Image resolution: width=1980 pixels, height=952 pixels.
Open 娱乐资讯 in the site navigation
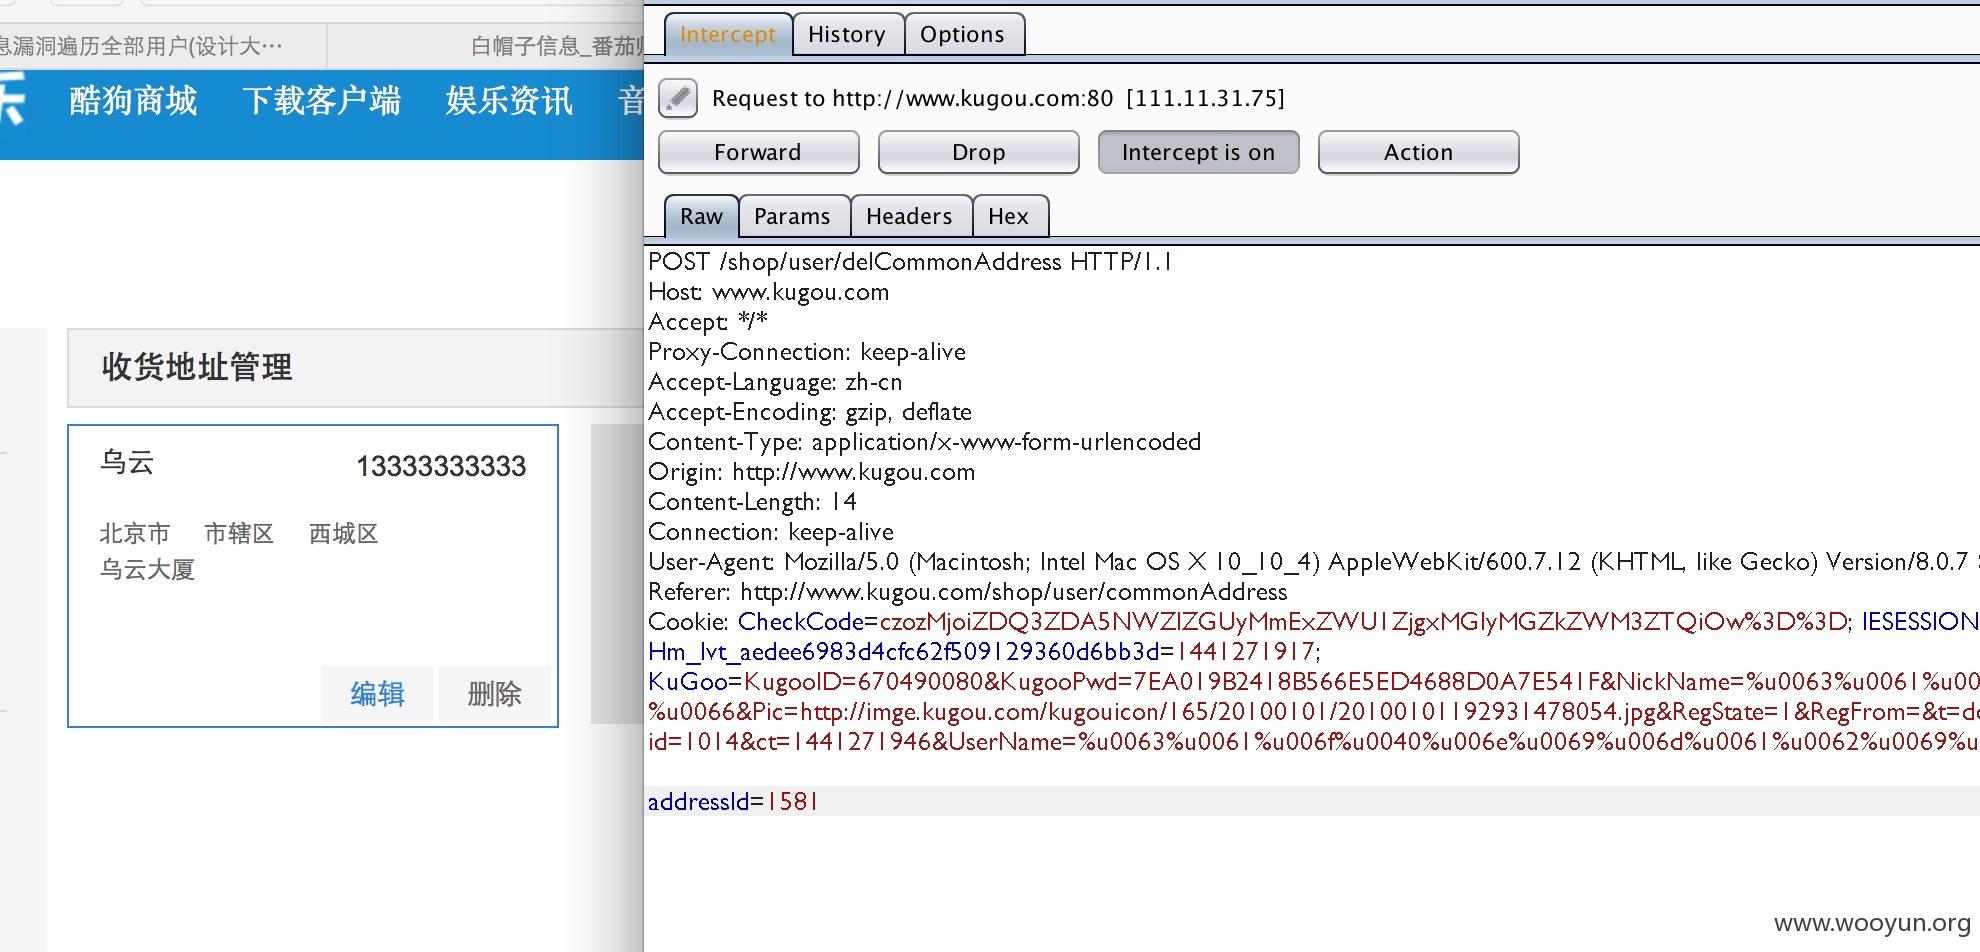509,101
